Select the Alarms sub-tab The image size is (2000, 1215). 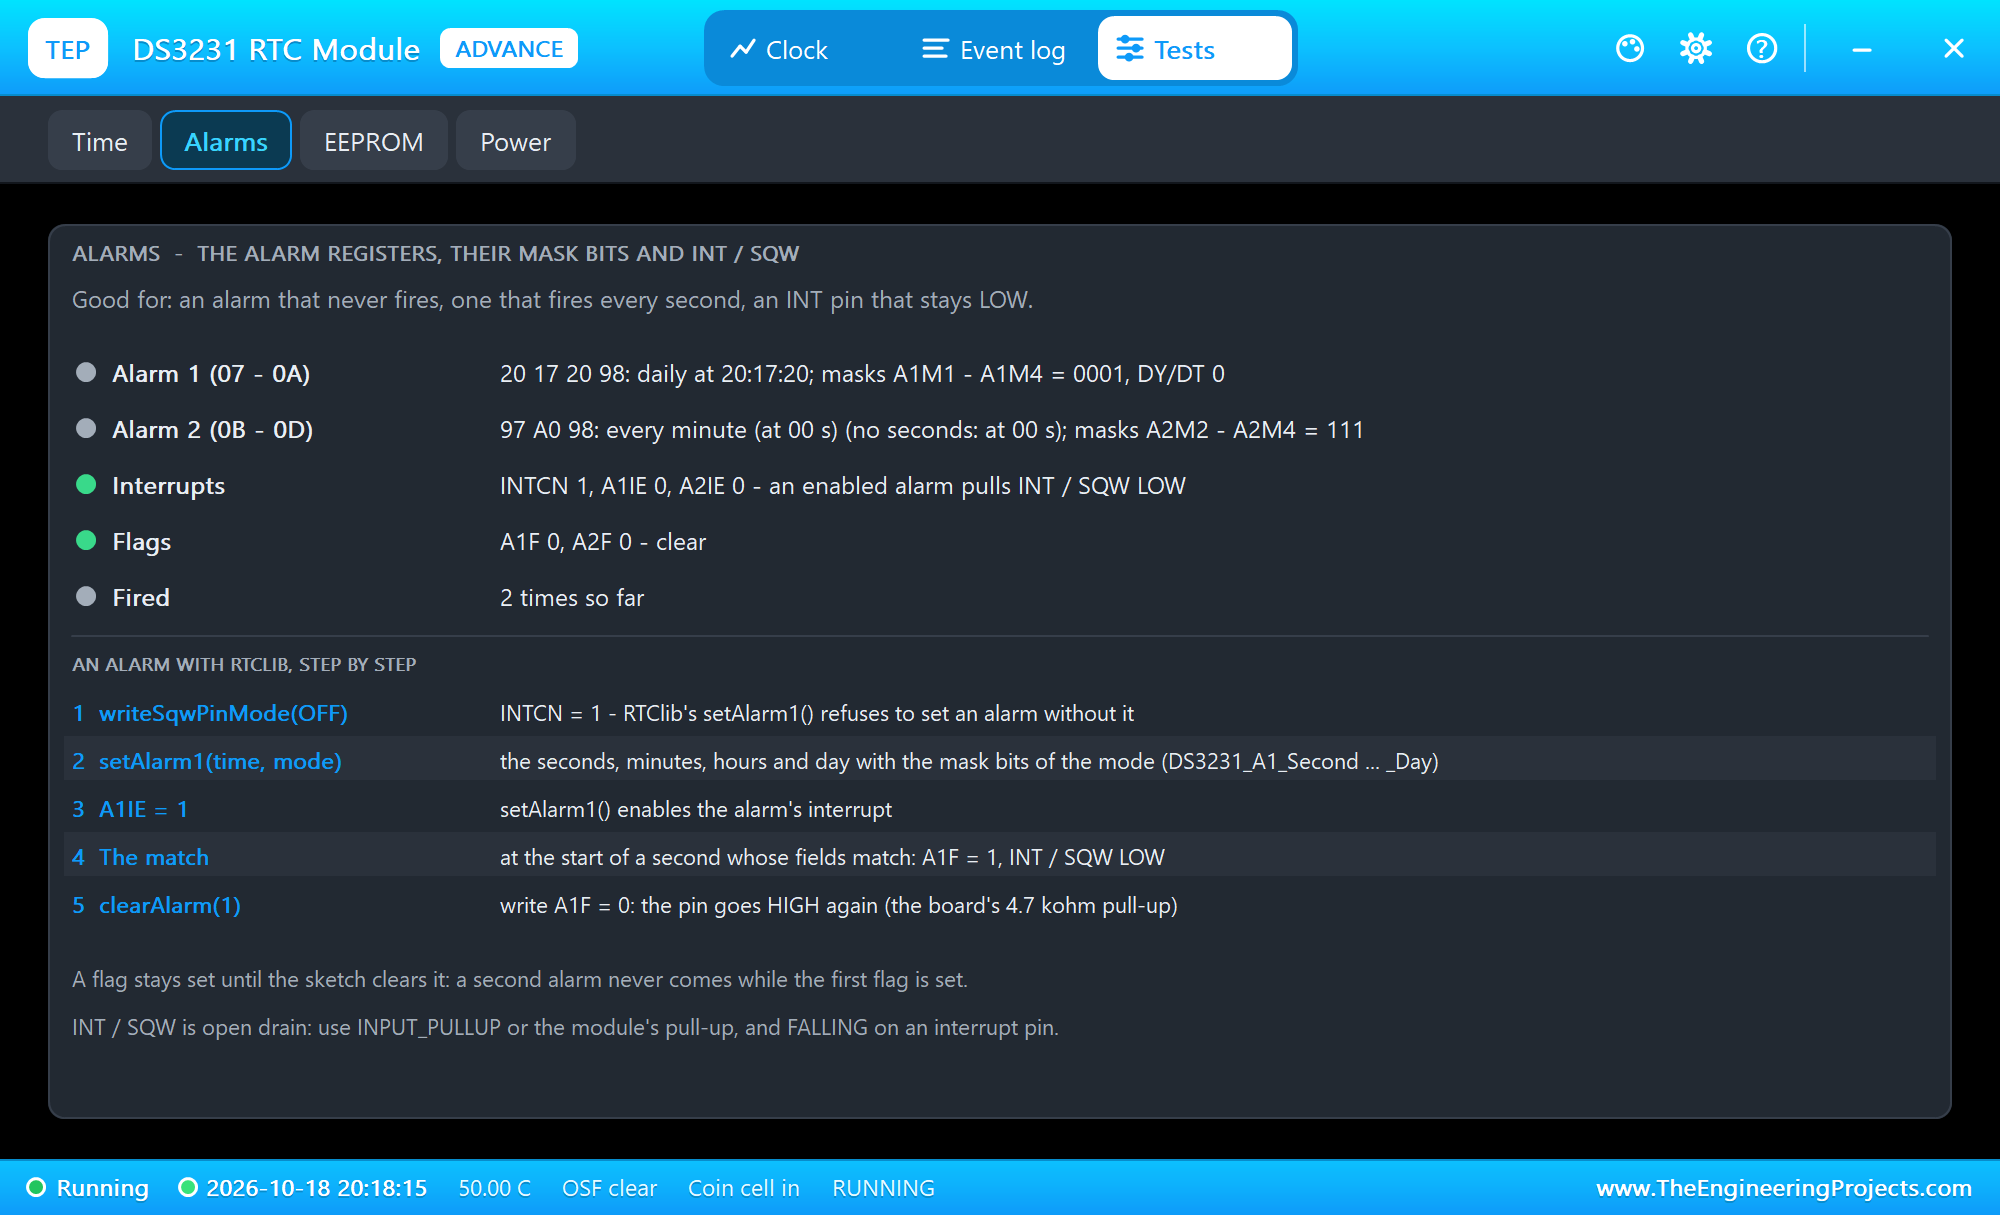point(226,141)
